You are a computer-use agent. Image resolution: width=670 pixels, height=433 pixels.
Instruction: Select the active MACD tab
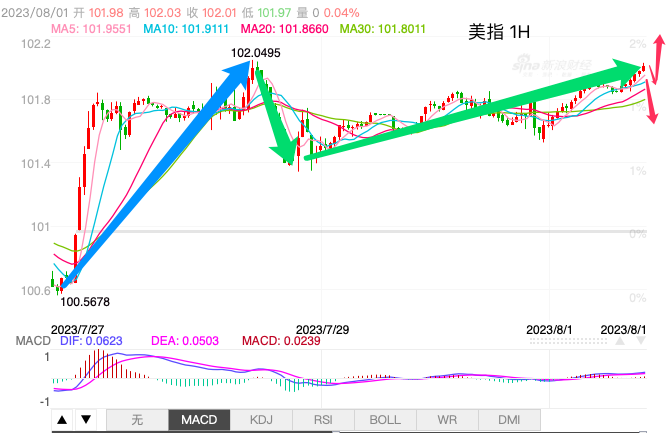click(199, 420)
